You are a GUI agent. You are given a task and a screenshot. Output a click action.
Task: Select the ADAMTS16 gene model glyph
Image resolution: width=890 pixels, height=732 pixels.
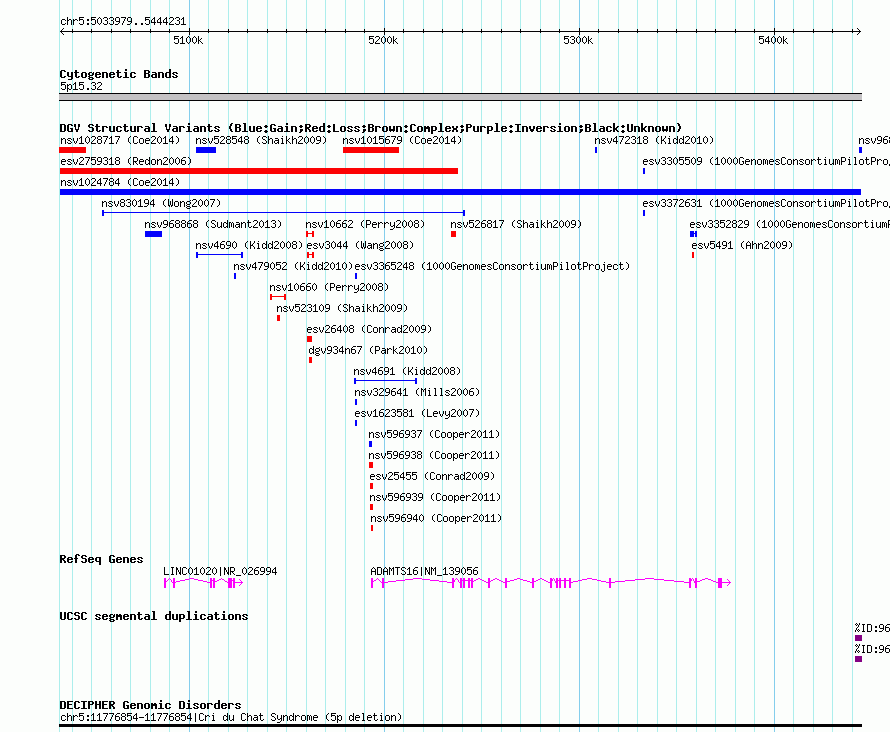pos(551,583)
